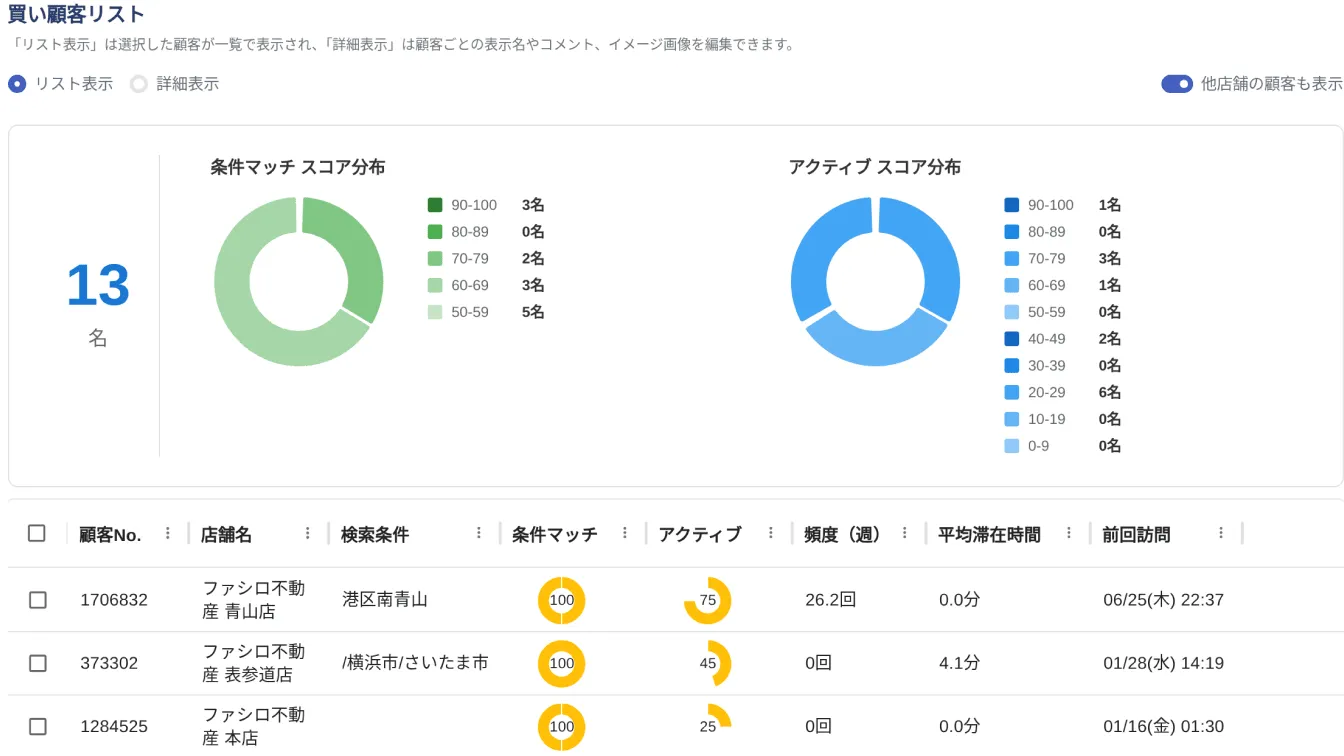The width and height of the screenshot is (1344, 756).
Task: Click the 90-100 green legend swatch
Action: point(435,205)
